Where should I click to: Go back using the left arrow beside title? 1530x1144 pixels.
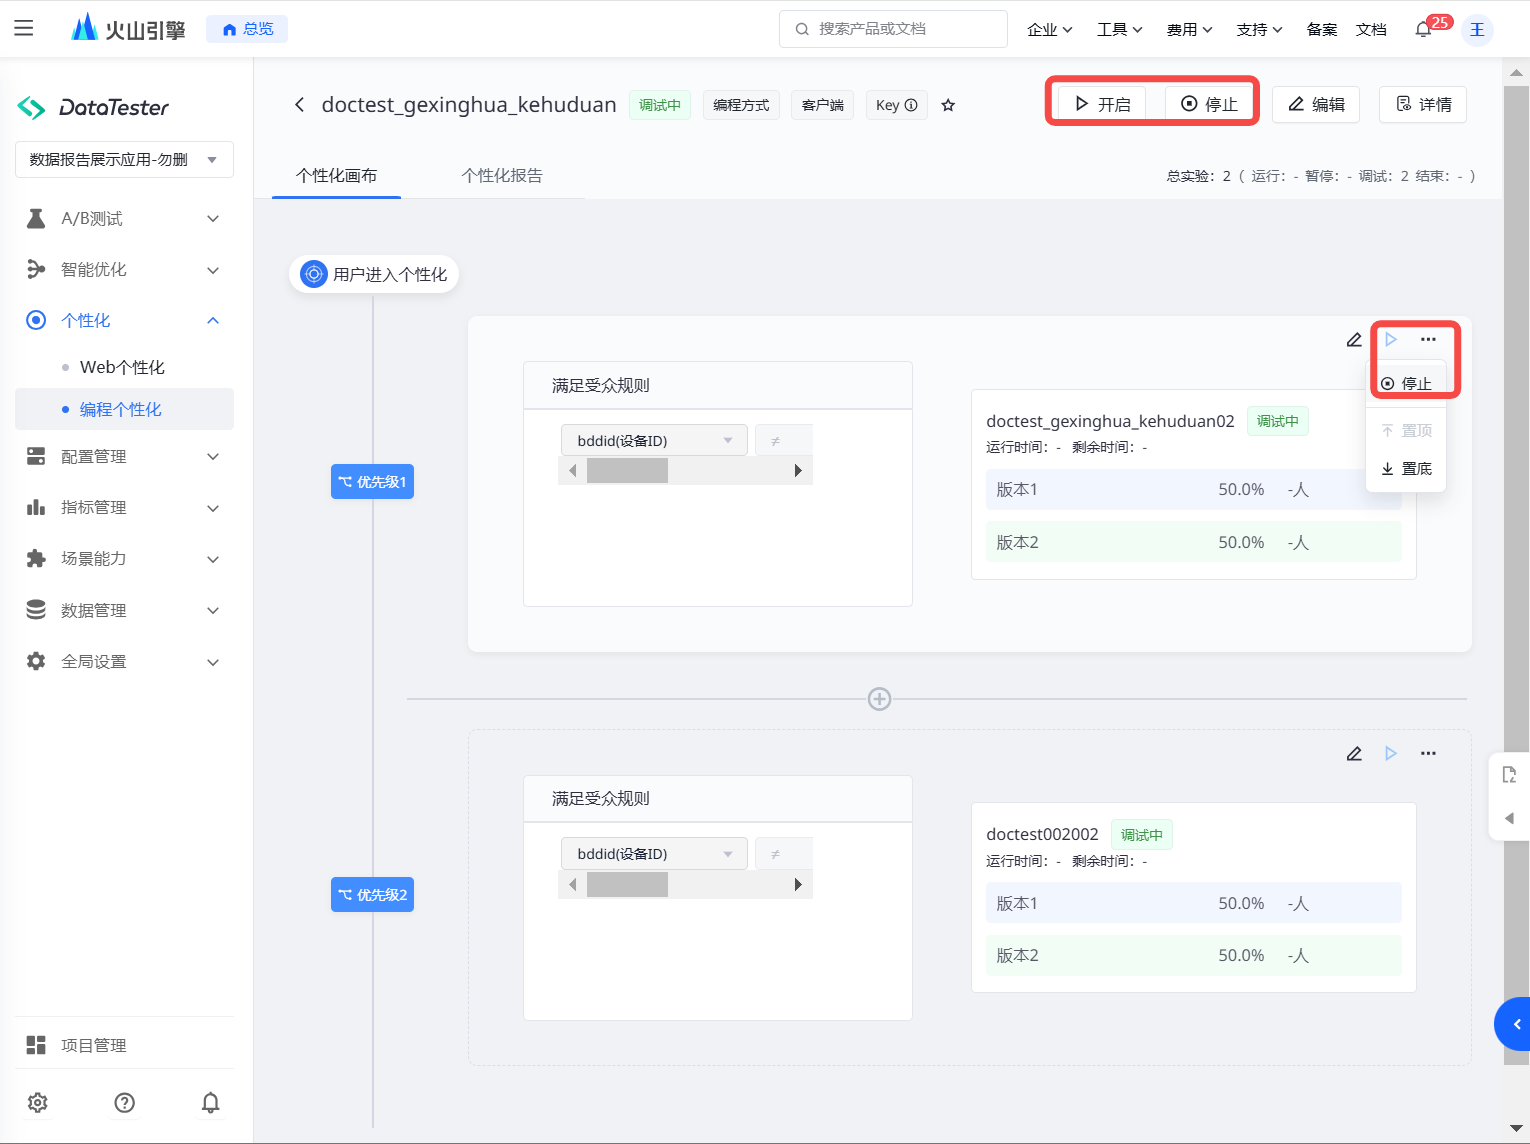[299, 105]
